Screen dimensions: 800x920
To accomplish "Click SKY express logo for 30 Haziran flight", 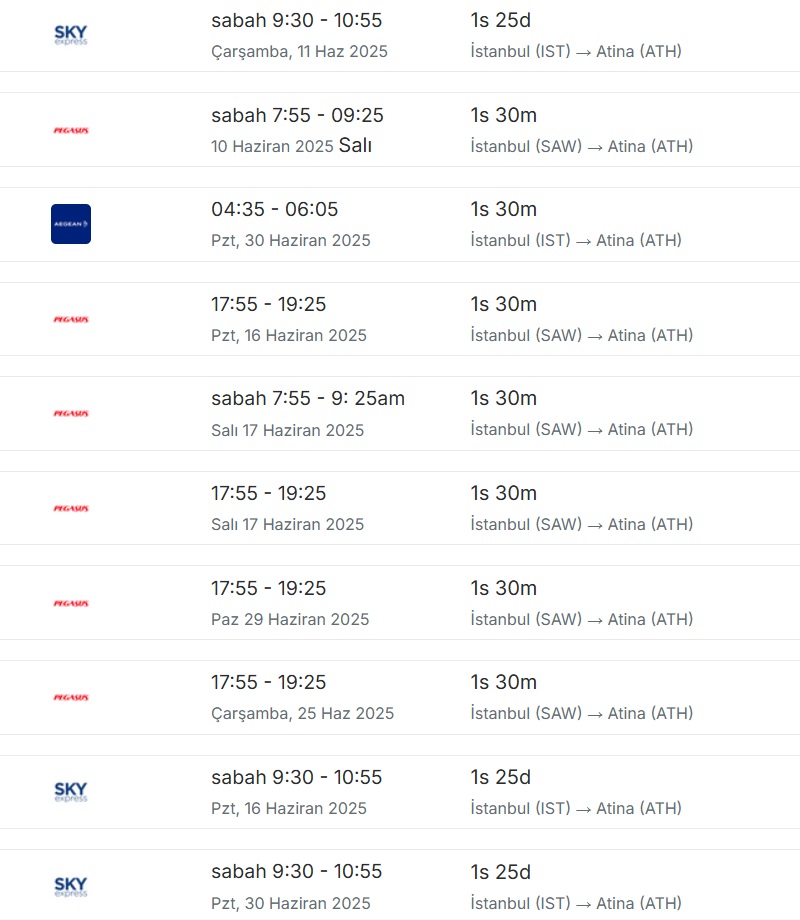I will point(70,887).
